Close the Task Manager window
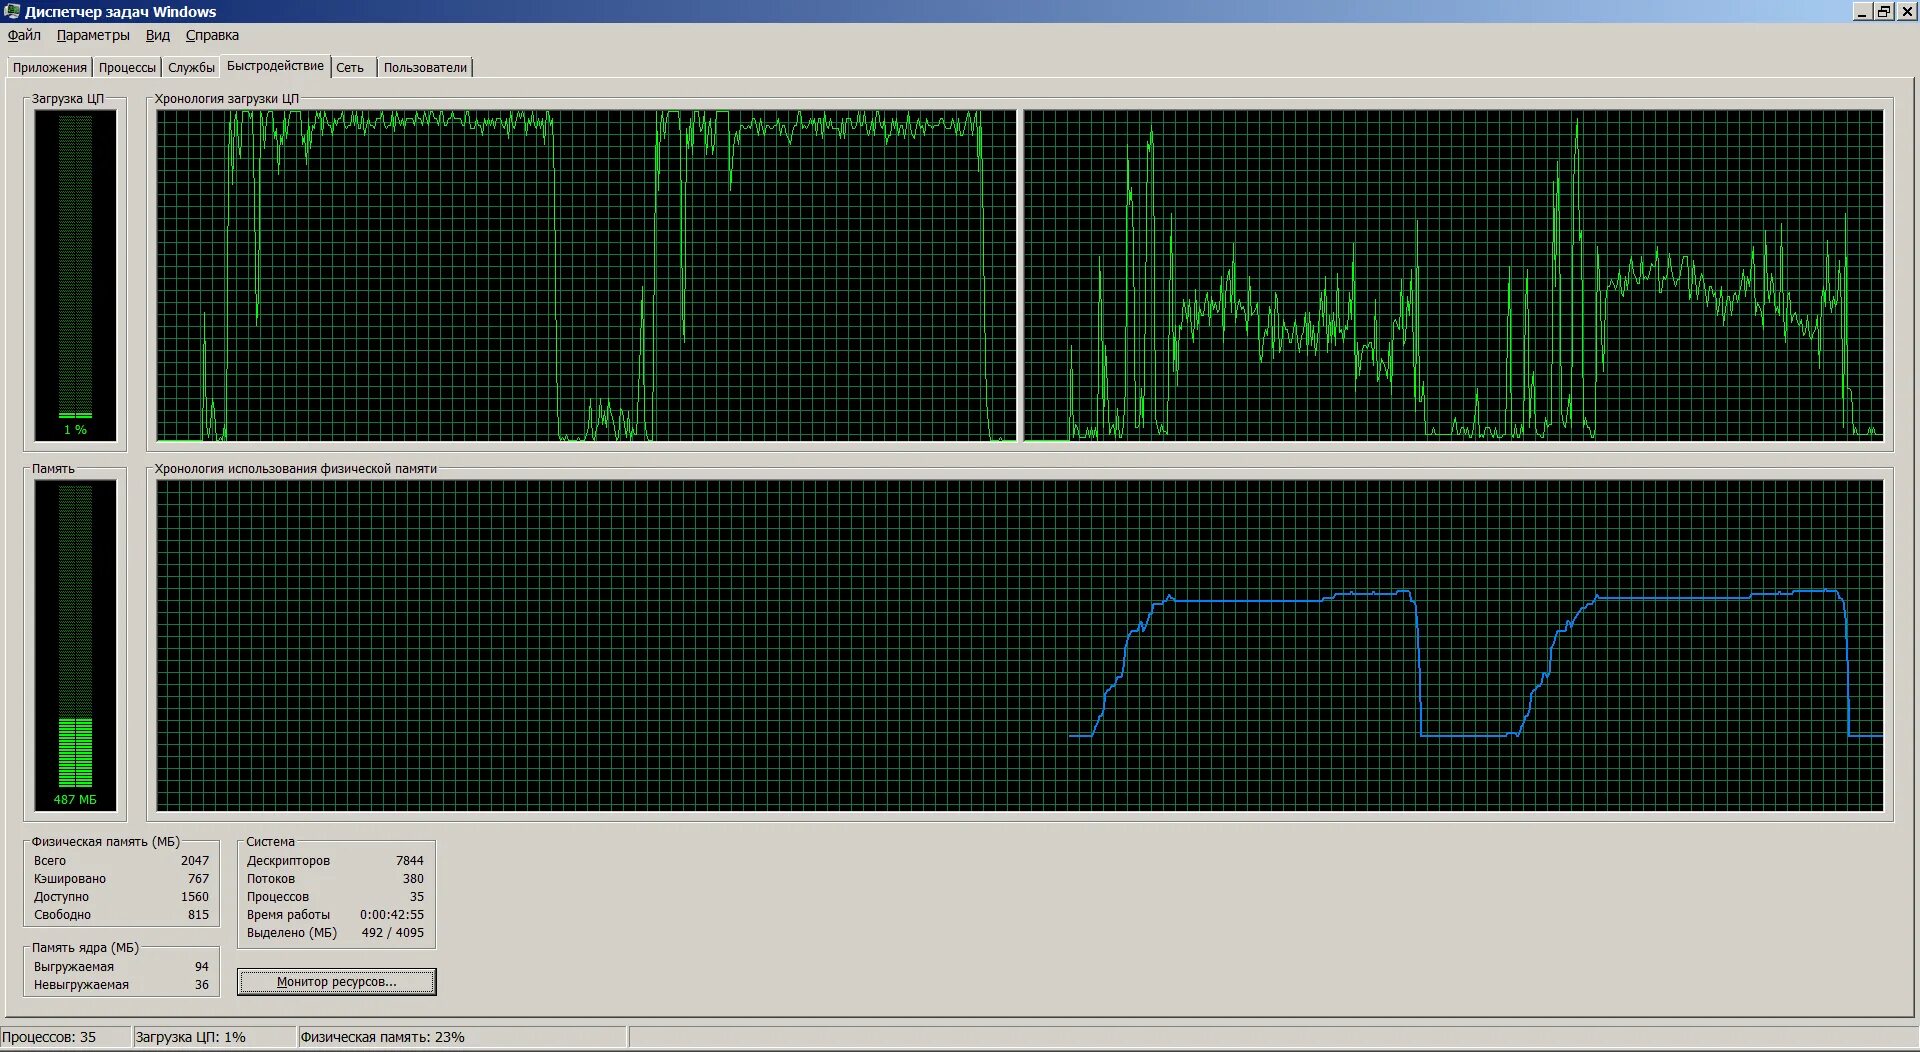The width and height of the screenshot is (1920, 1052). pyautogui.click(x=1905, y=12)
